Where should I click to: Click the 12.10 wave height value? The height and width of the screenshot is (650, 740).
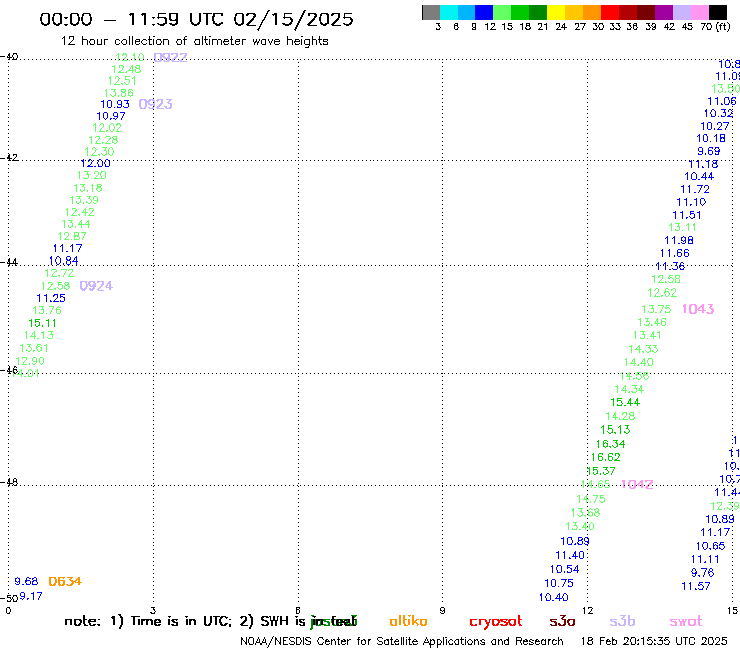point(130,57)
